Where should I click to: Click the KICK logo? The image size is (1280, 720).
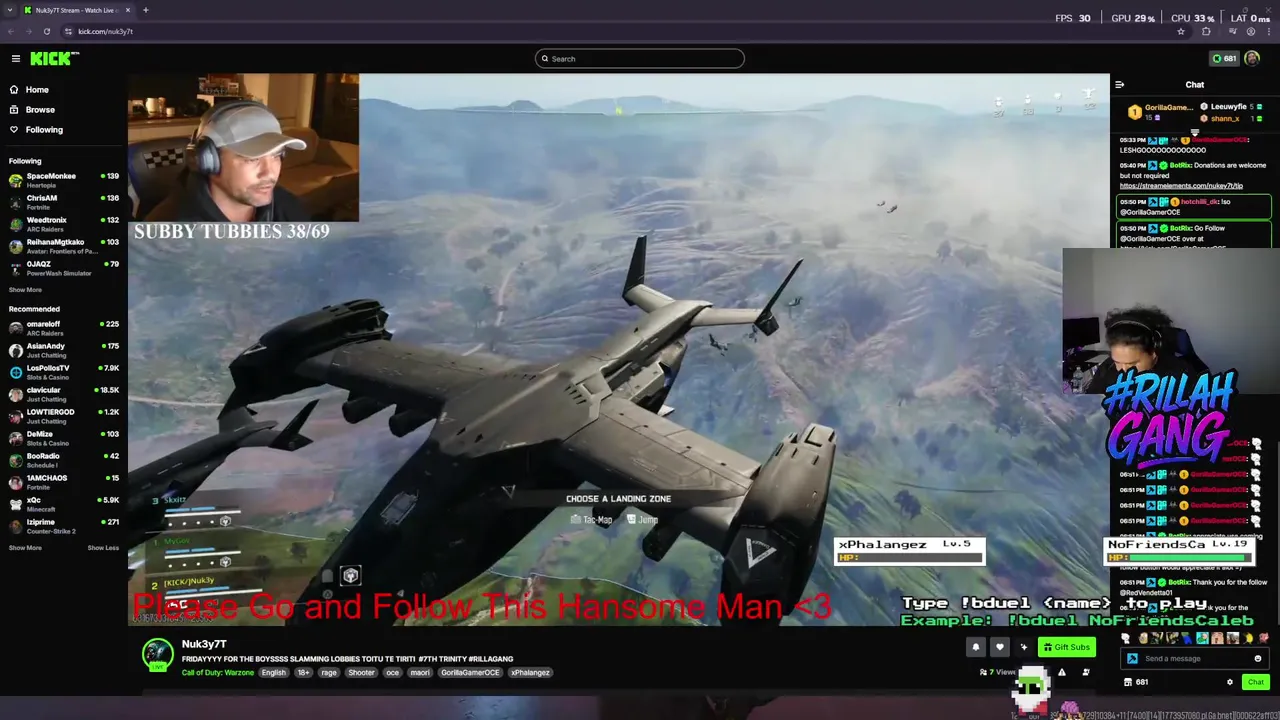click(x=54, y=59)
